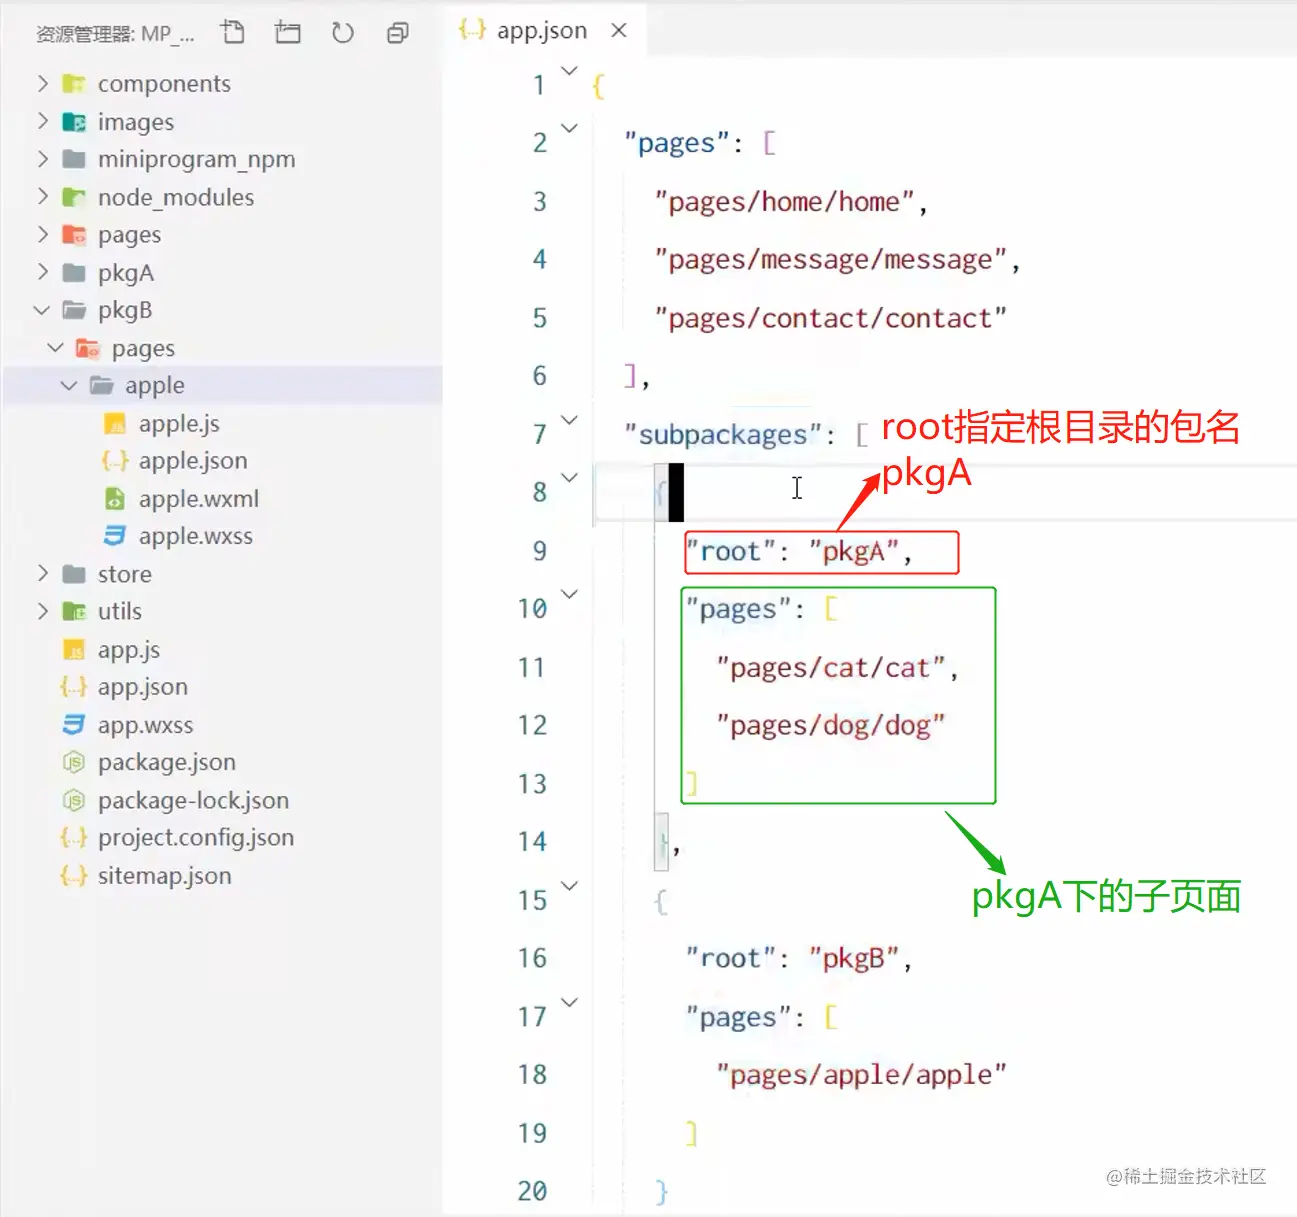
Task: Open app.wxss in the file tree
Action: (146, 724)
